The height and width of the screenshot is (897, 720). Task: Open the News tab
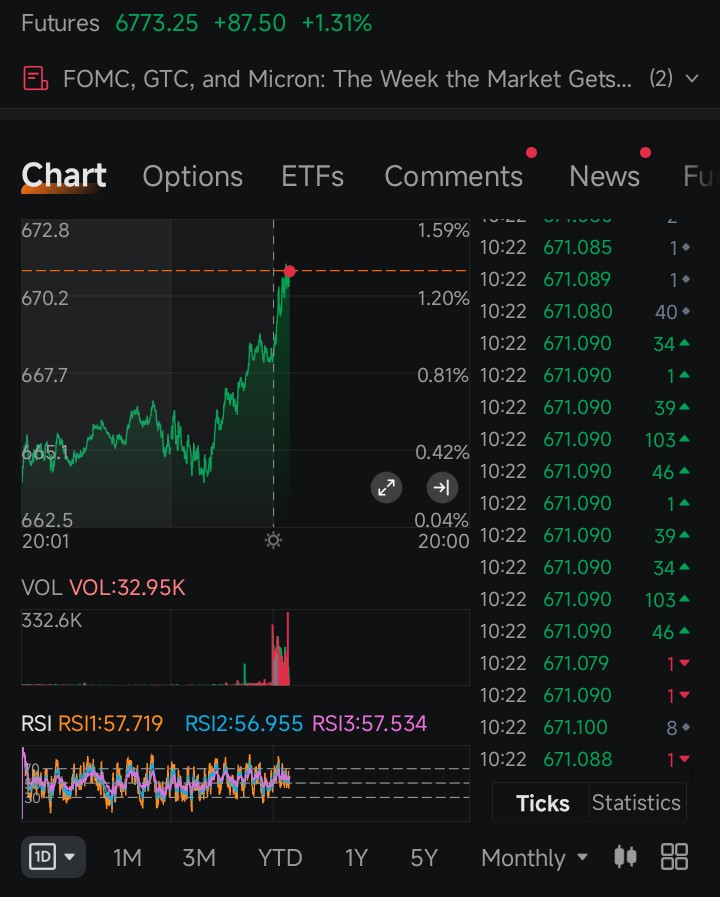[604, 176]
